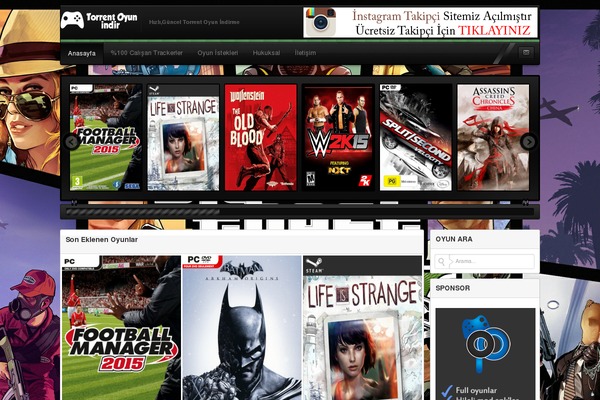Image resolution: width=600 pixels, height=400 pixels.
Task: Open Life is Strange carousel cover
Action: tap(183, 137)
